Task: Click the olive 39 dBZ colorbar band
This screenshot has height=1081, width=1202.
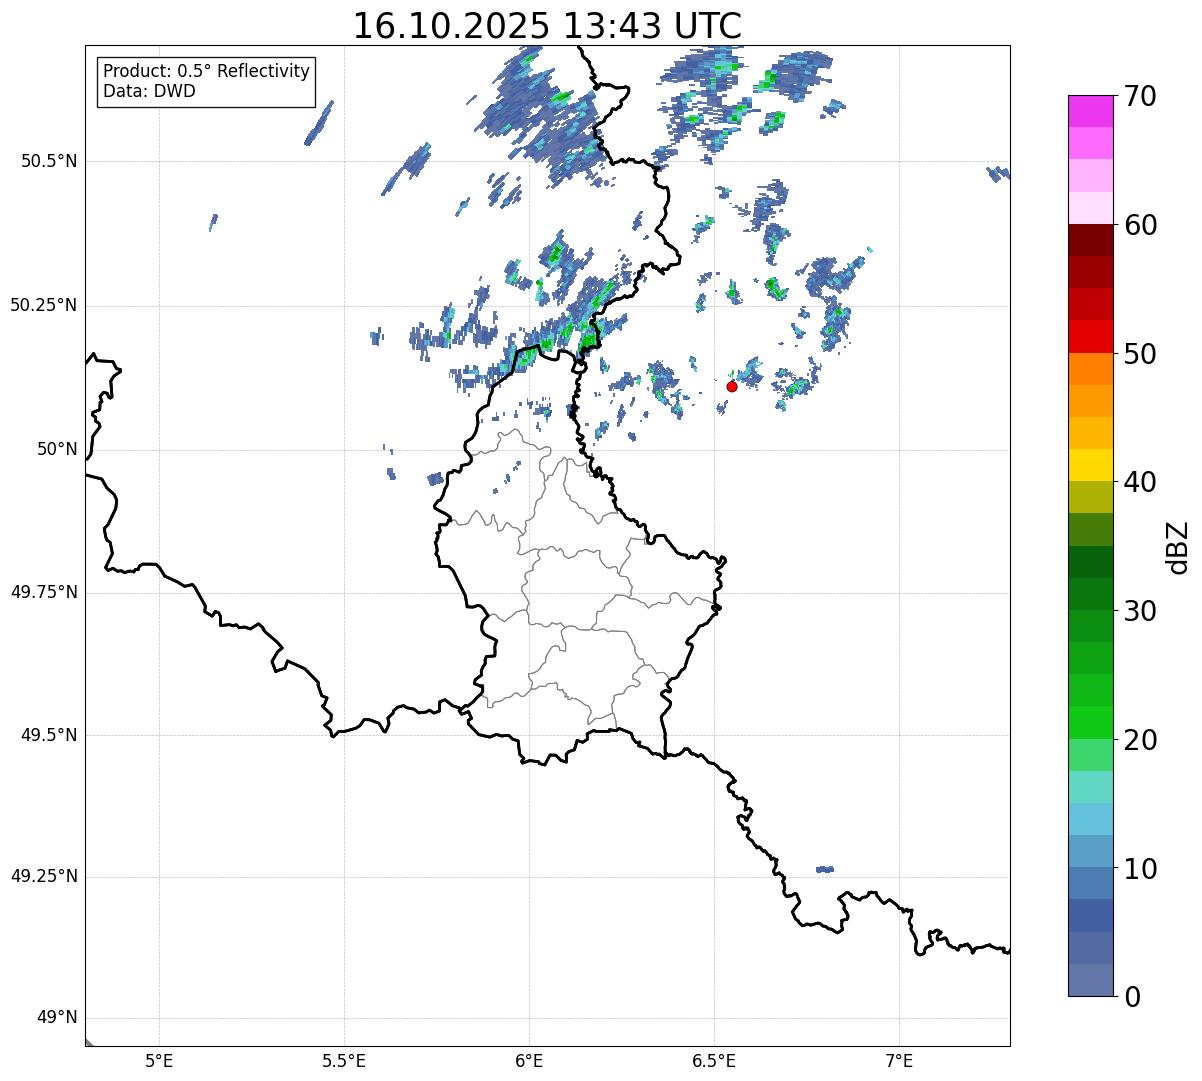Action: point(1090,497)
